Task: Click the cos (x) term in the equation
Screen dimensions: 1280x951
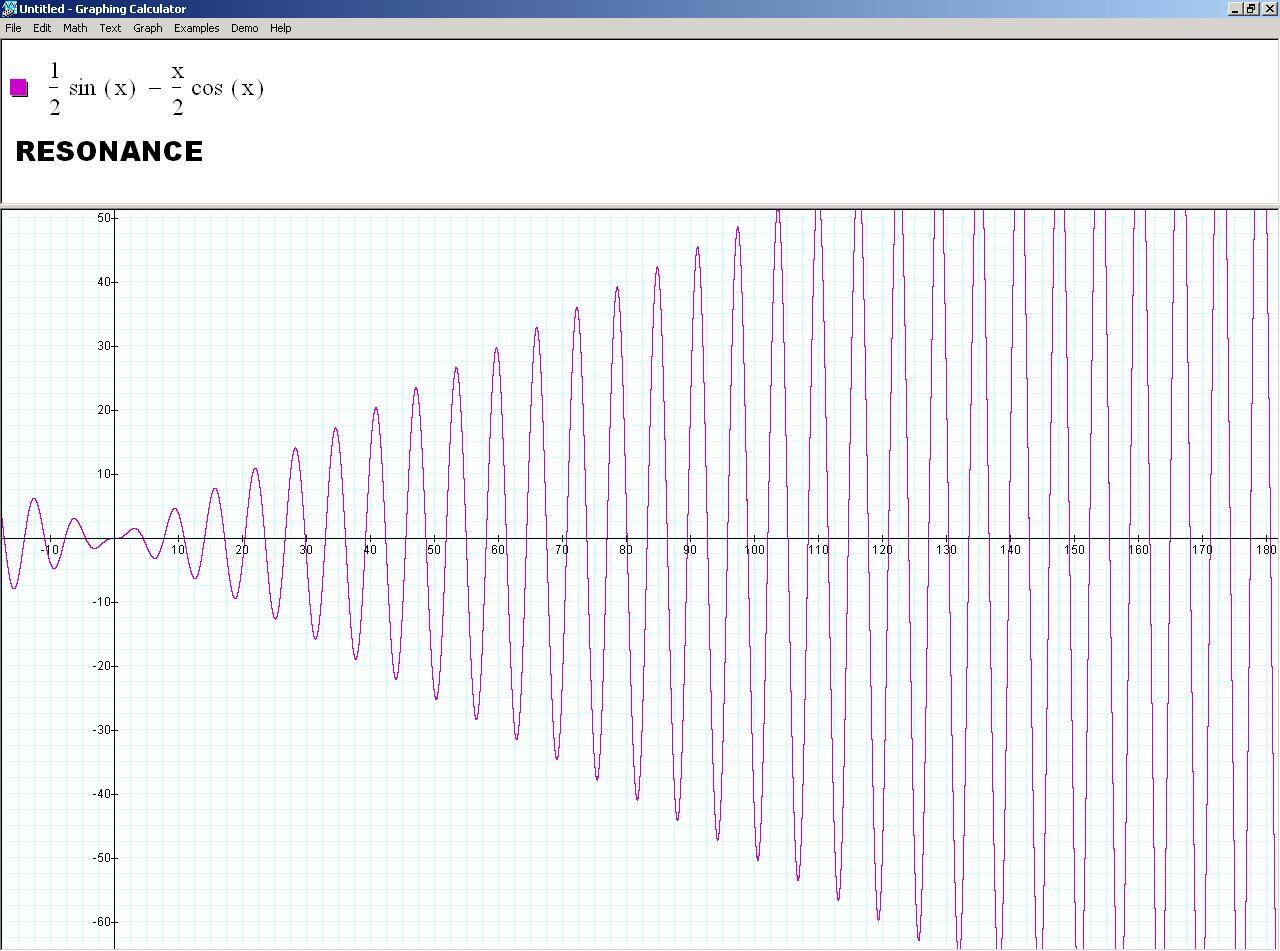Action: point(227,88)
